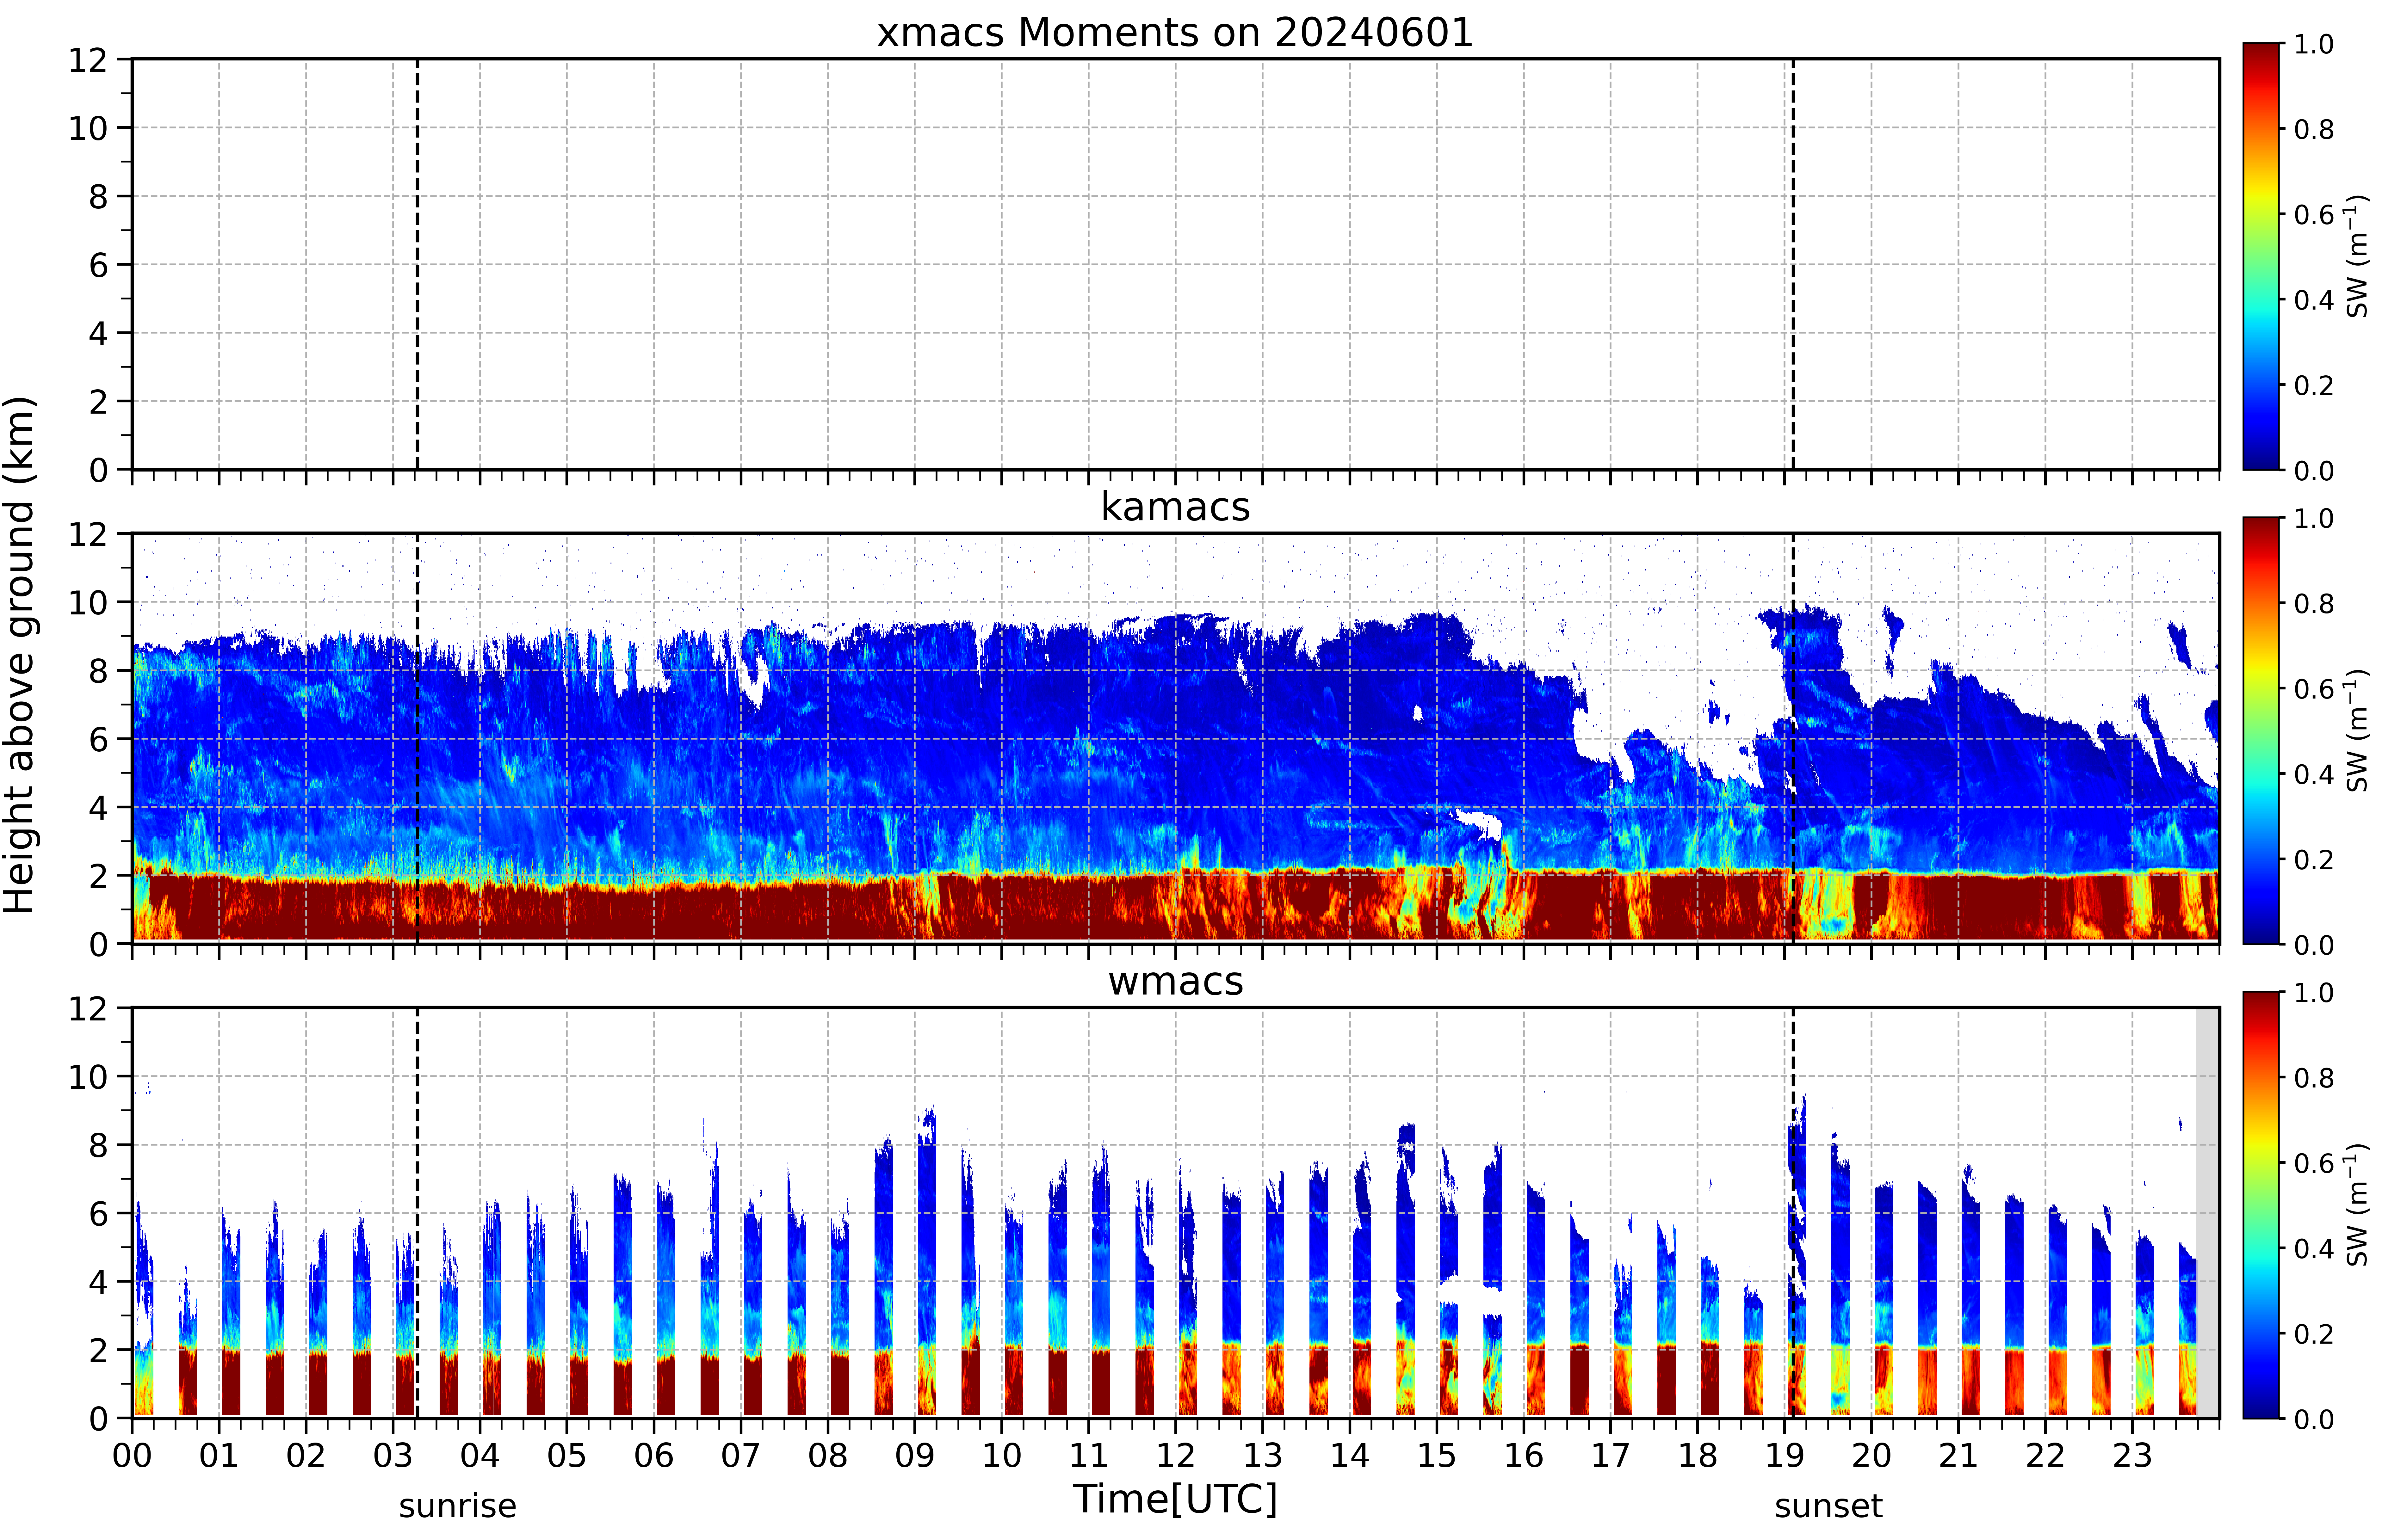The width and height of the screenshot is (2388, 1540).
Task: Click the sunset dashed line in wmacs panel
Action: click(1793, 1213)
